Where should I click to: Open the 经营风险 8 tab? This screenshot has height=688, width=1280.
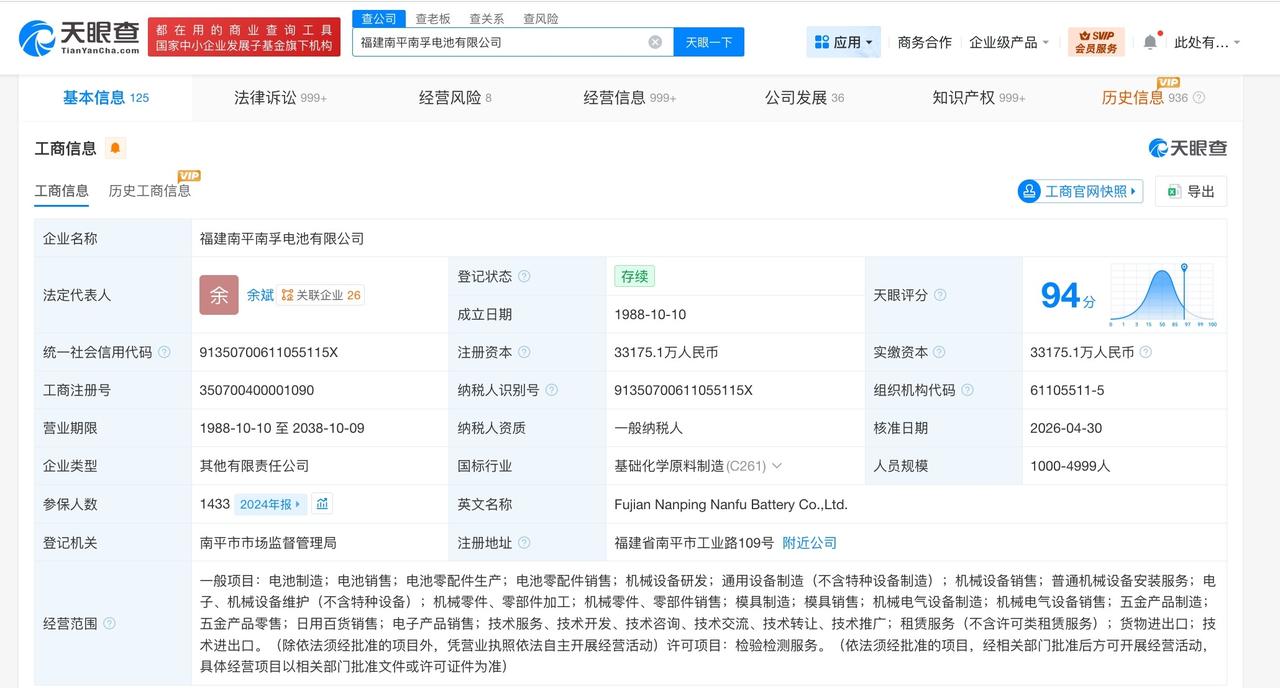point(455,98)
